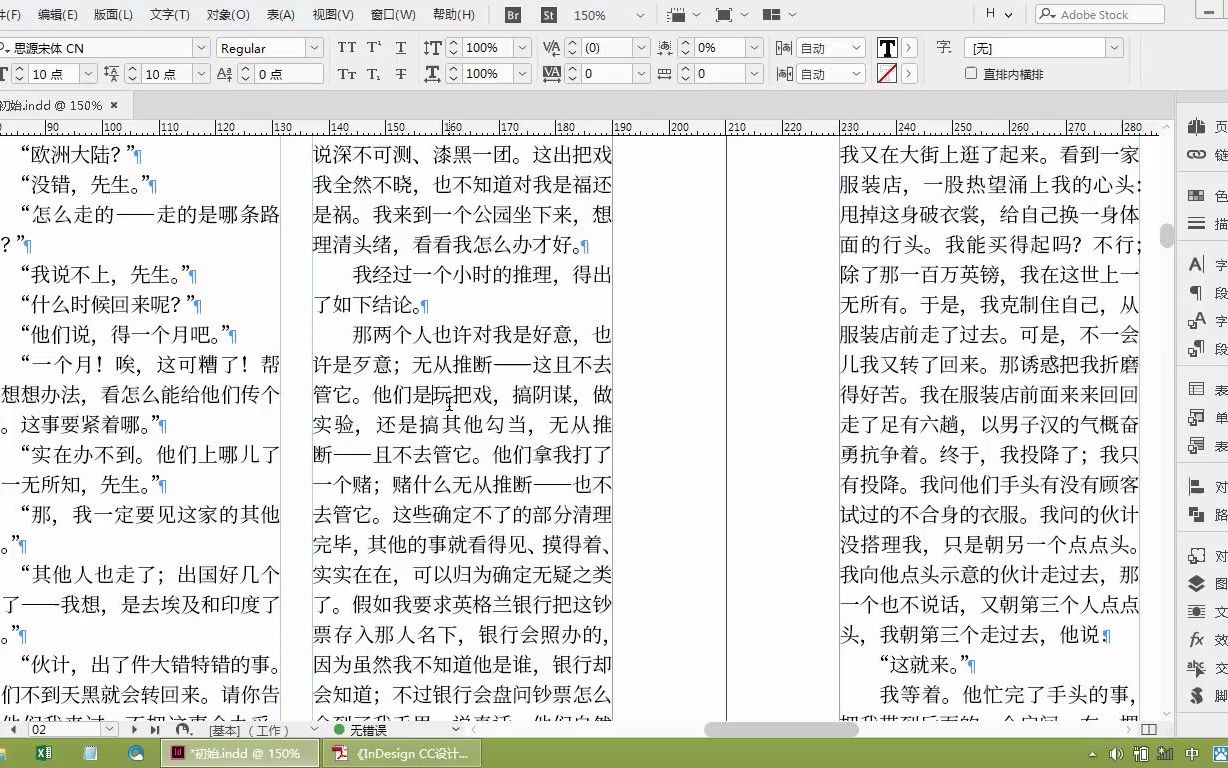The height and width of the screenshot is (768, 1228).
Task: Launch Adobe Bridge from the toolbar
Action: 512,15
